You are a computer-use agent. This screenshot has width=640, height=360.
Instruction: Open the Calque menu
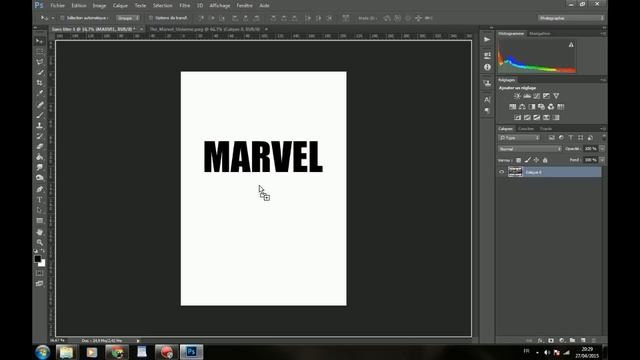pos(120,6)
